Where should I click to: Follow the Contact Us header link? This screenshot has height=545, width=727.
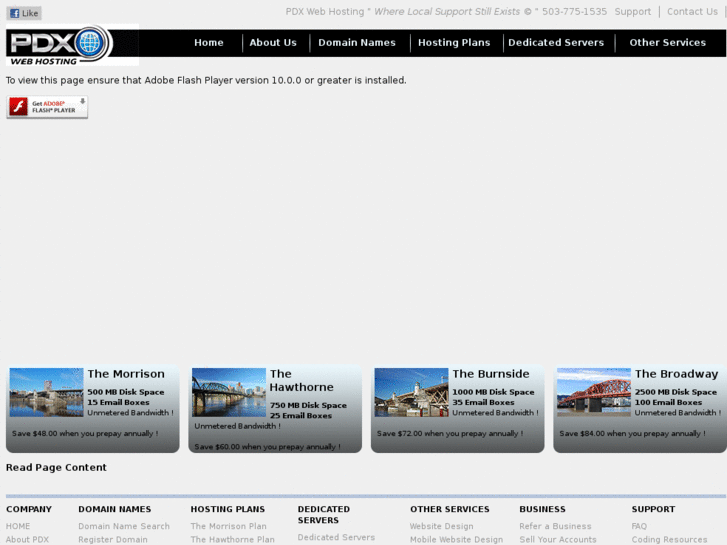(692, 12)
